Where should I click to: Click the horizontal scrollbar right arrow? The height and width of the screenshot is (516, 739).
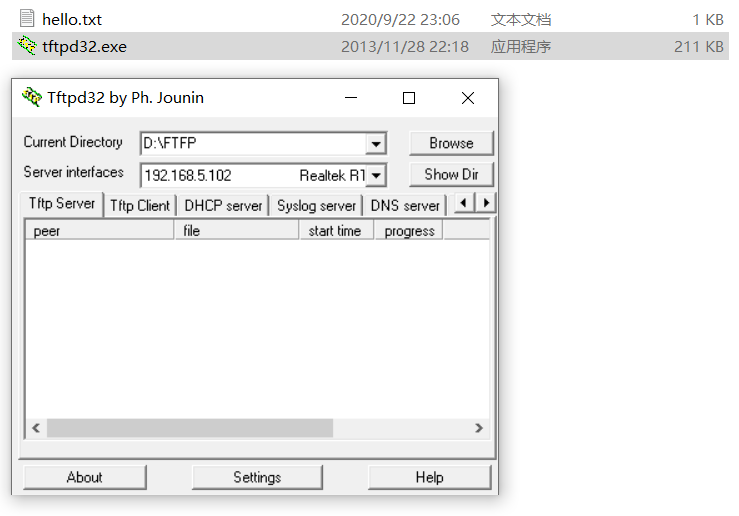pyautogui.click(x=479, y=428)
